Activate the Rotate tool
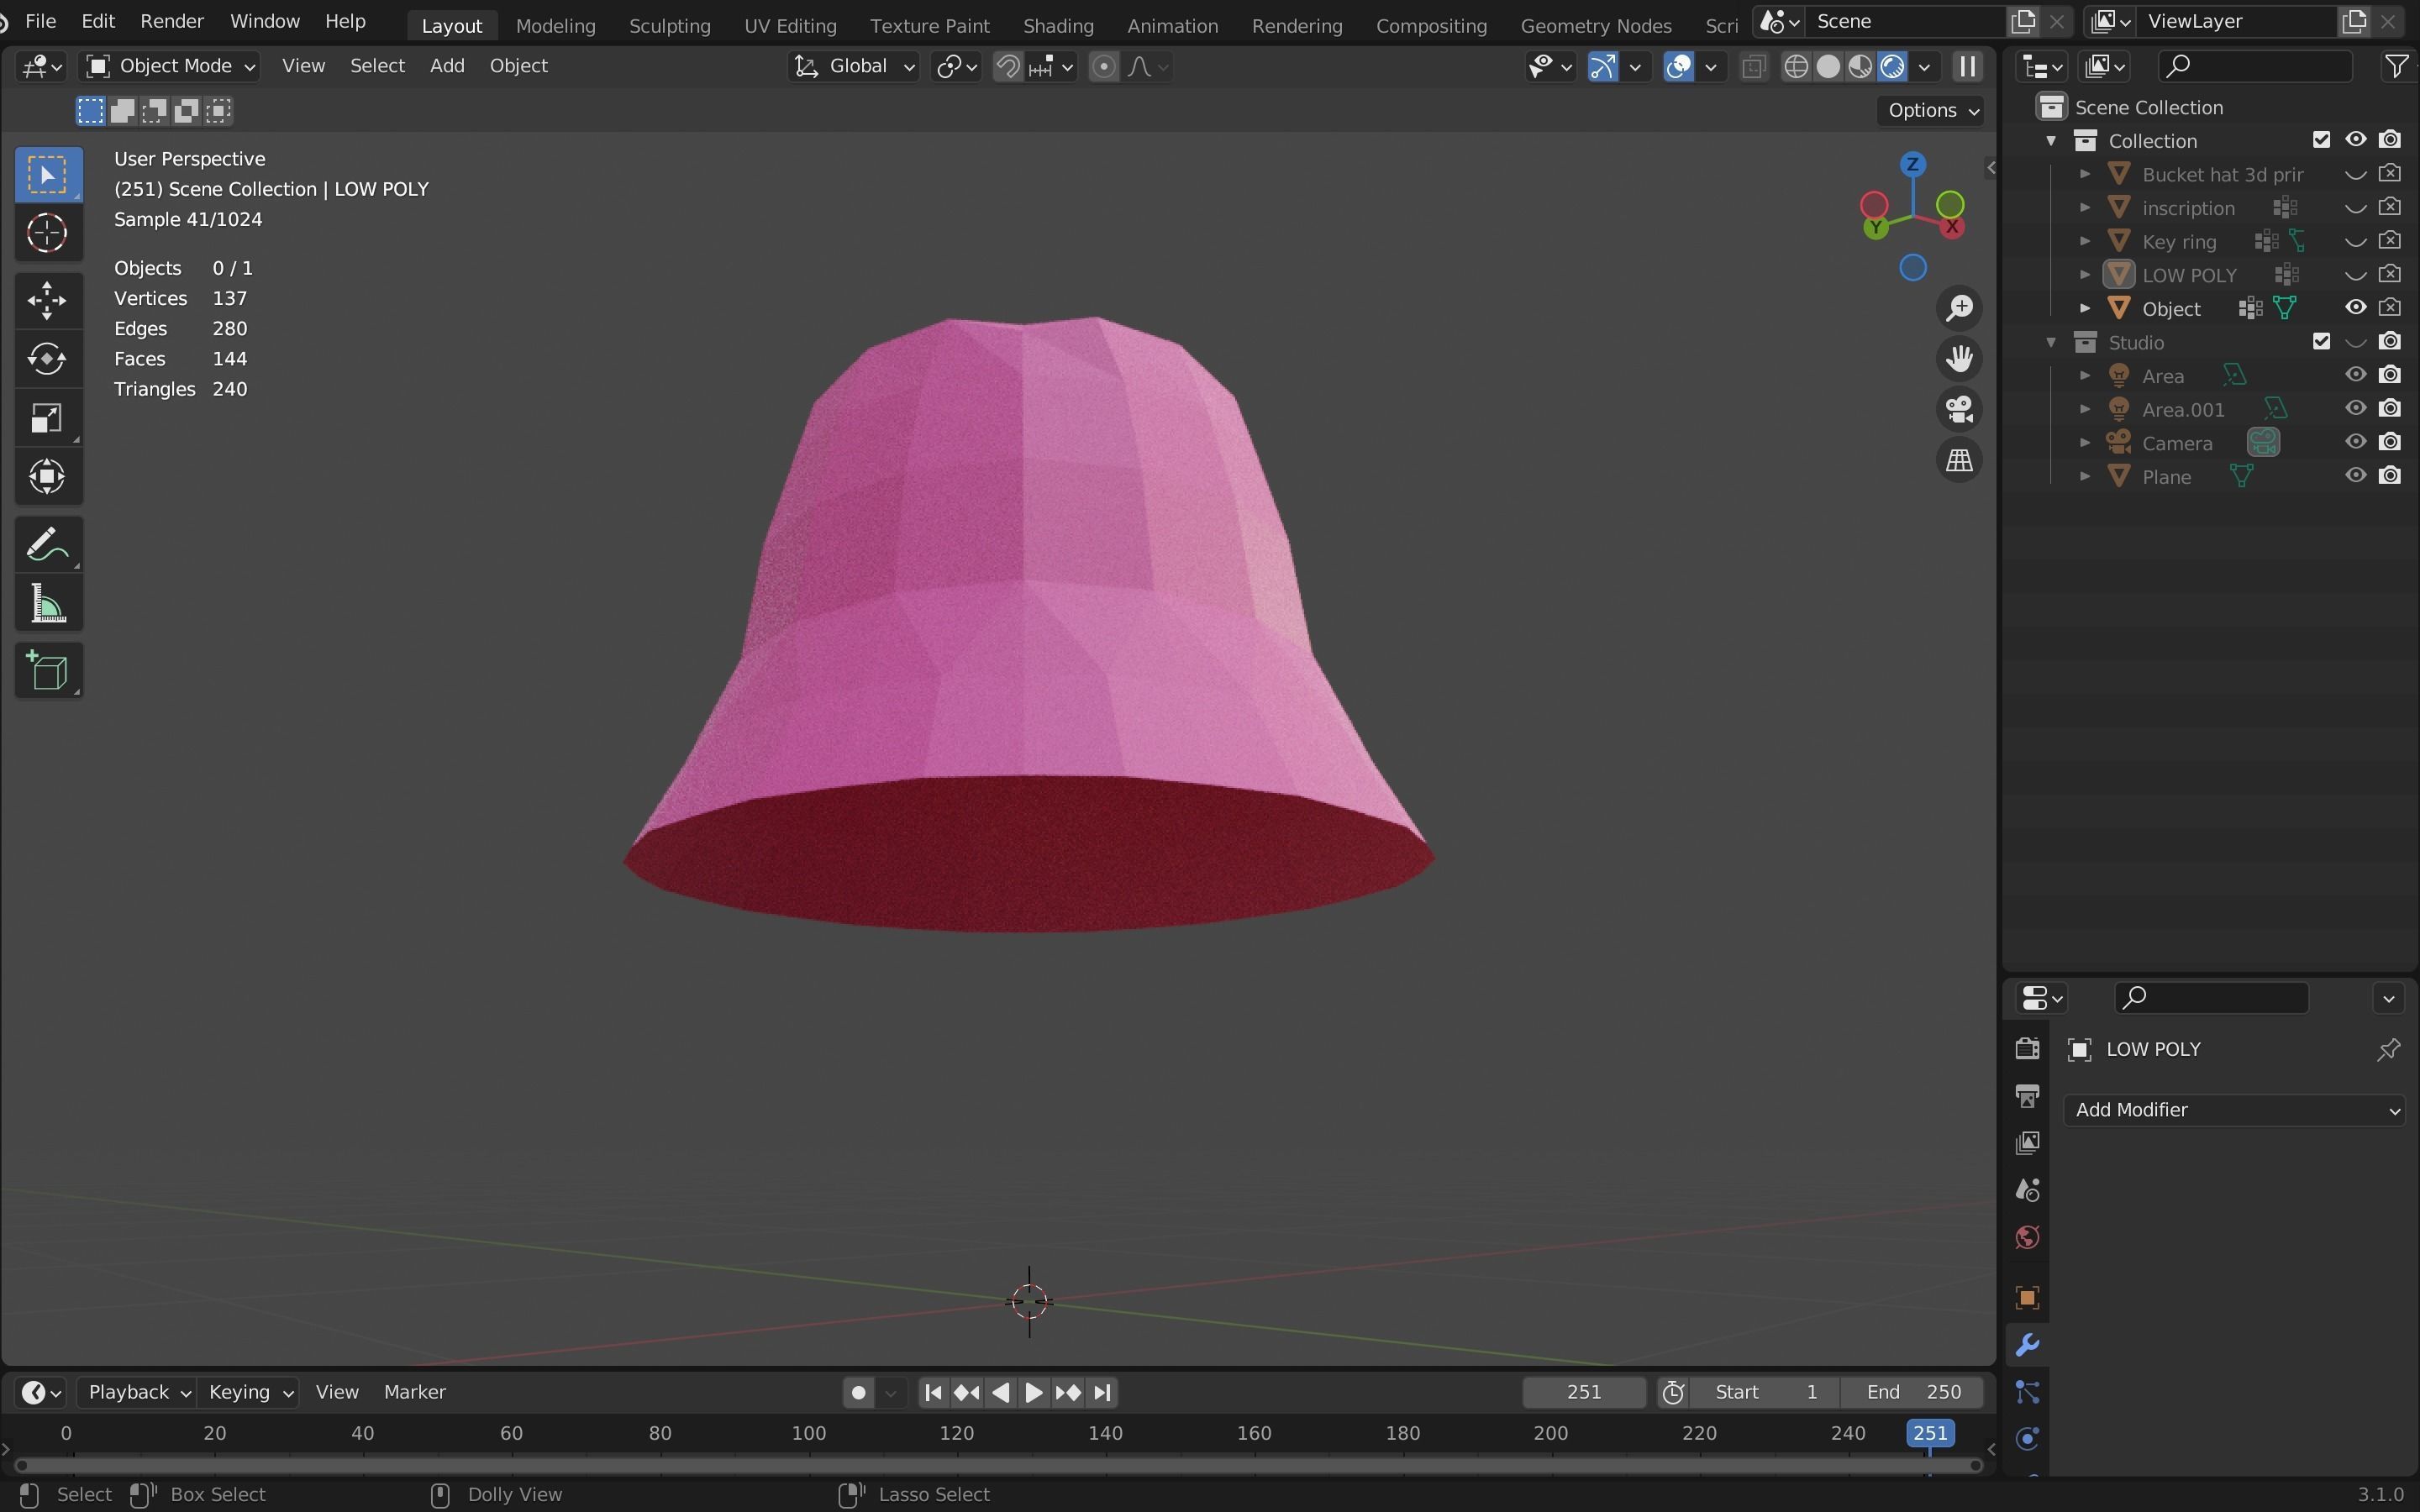The width and height of the screenshot is (2420, 1512). point(47,359)
